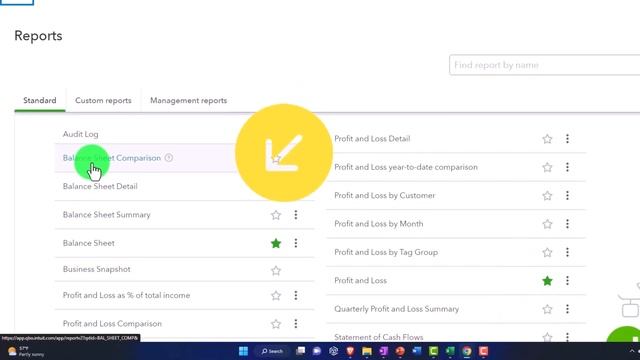Screen dimensions: 640x360
Task: Favorite the Business Snapshot report
Action: (276, 270)
